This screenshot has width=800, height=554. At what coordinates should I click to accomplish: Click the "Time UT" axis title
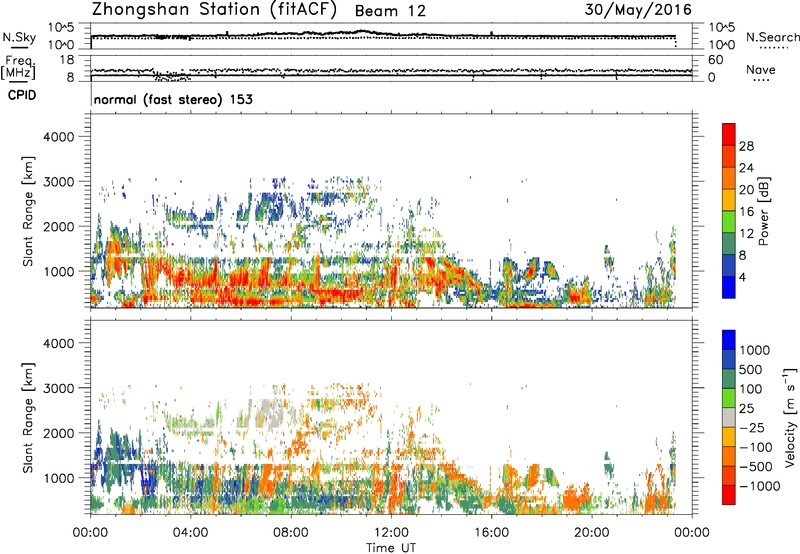pos(391,548)
